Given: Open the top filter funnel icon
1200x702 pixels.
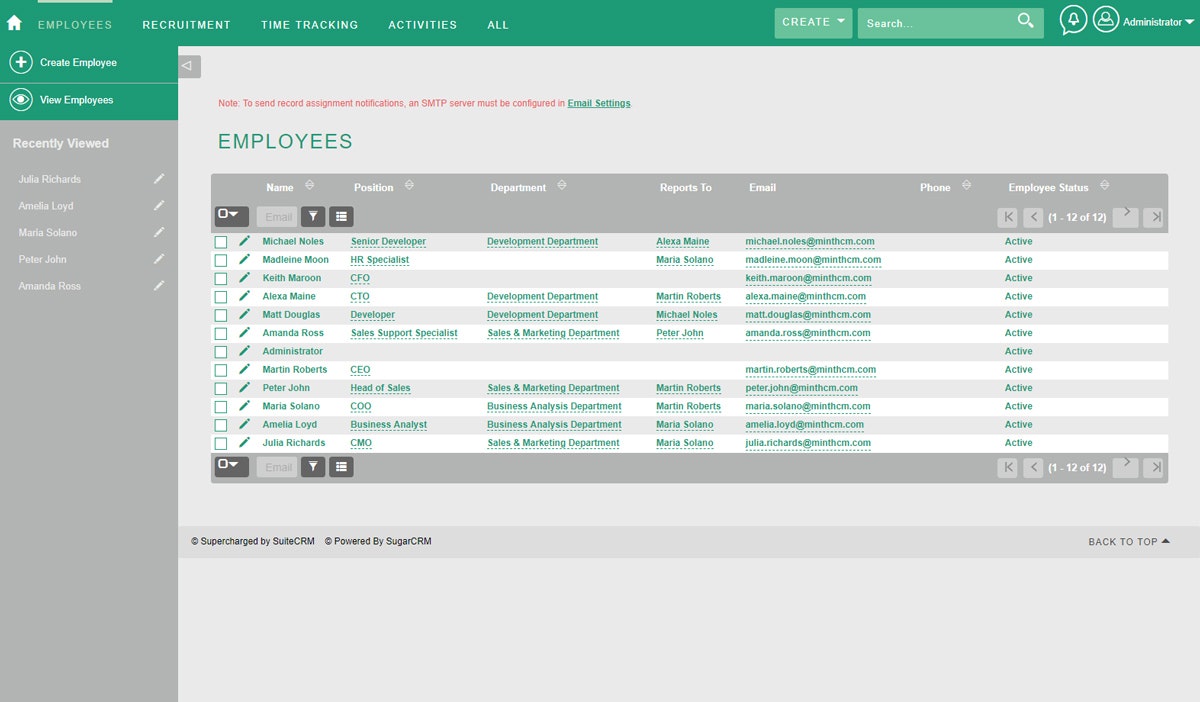Looking at the screenshot, I should [313, 216].
